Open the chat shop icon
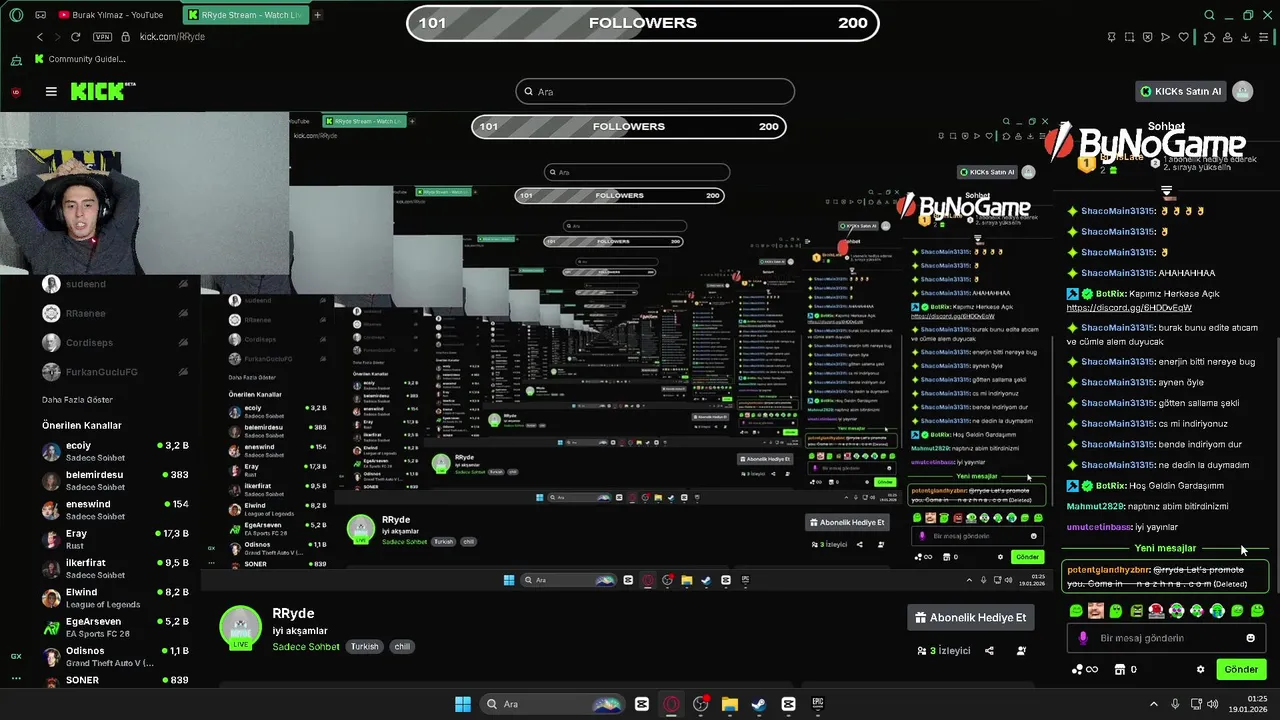Screen dimensions: 1280x720 pyautogui.click(x=1120, y=669)
